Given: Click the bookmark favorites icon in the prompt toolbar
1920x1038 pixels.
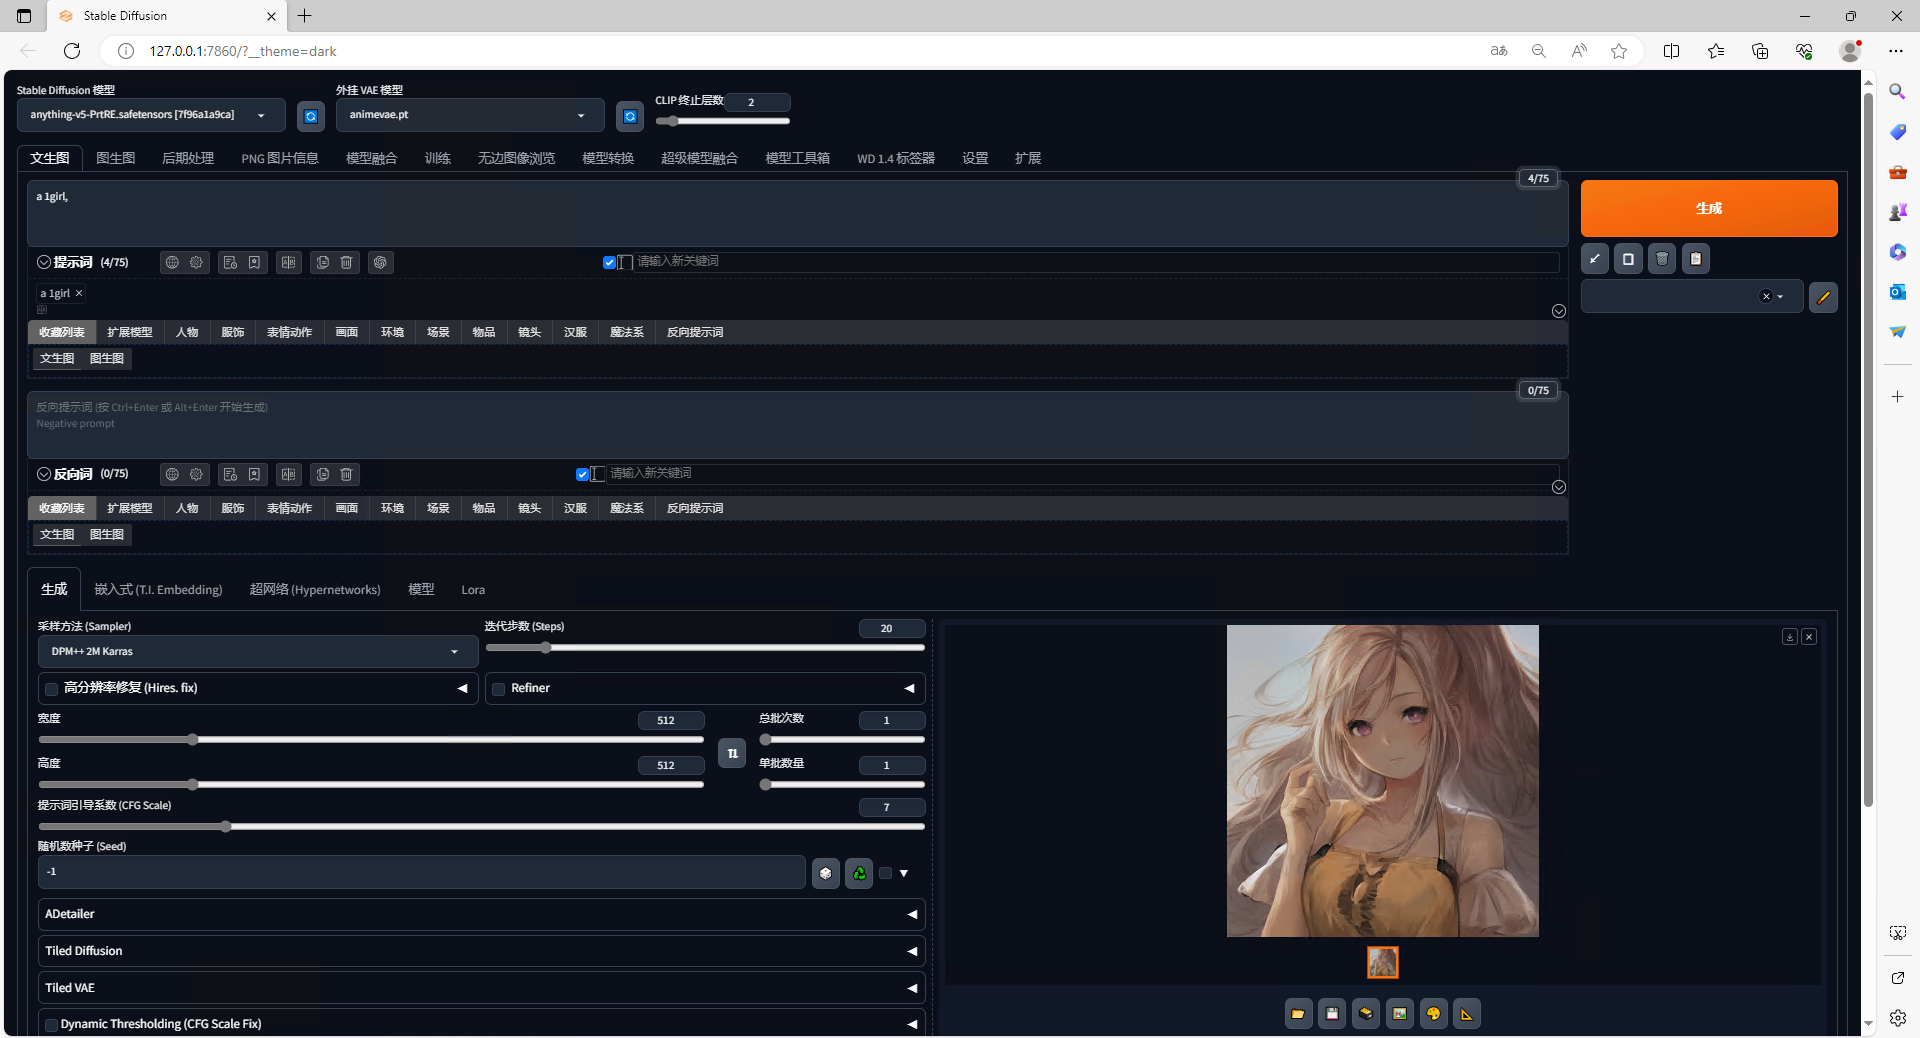Looking at the screenshot, I should pos(255,263).
